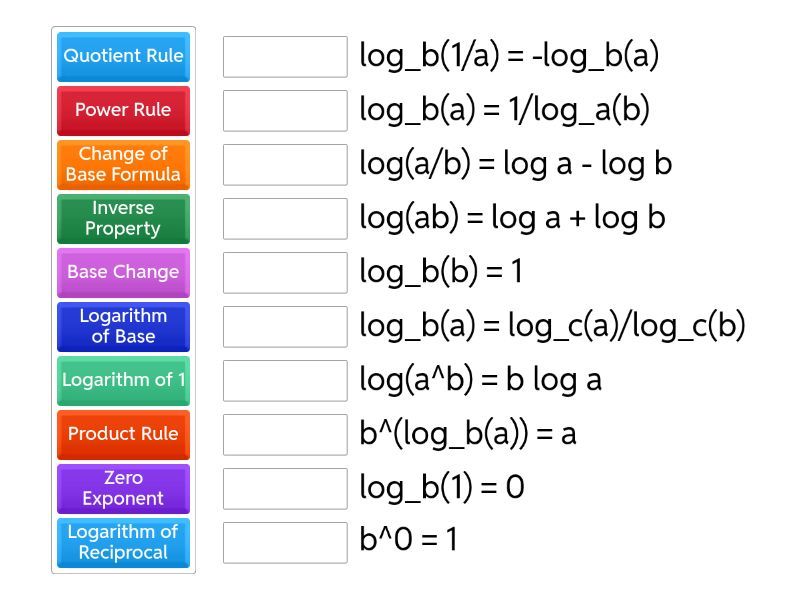
Task: Click answer slot for log(ab) equation
Action: (x=285, y=219)
